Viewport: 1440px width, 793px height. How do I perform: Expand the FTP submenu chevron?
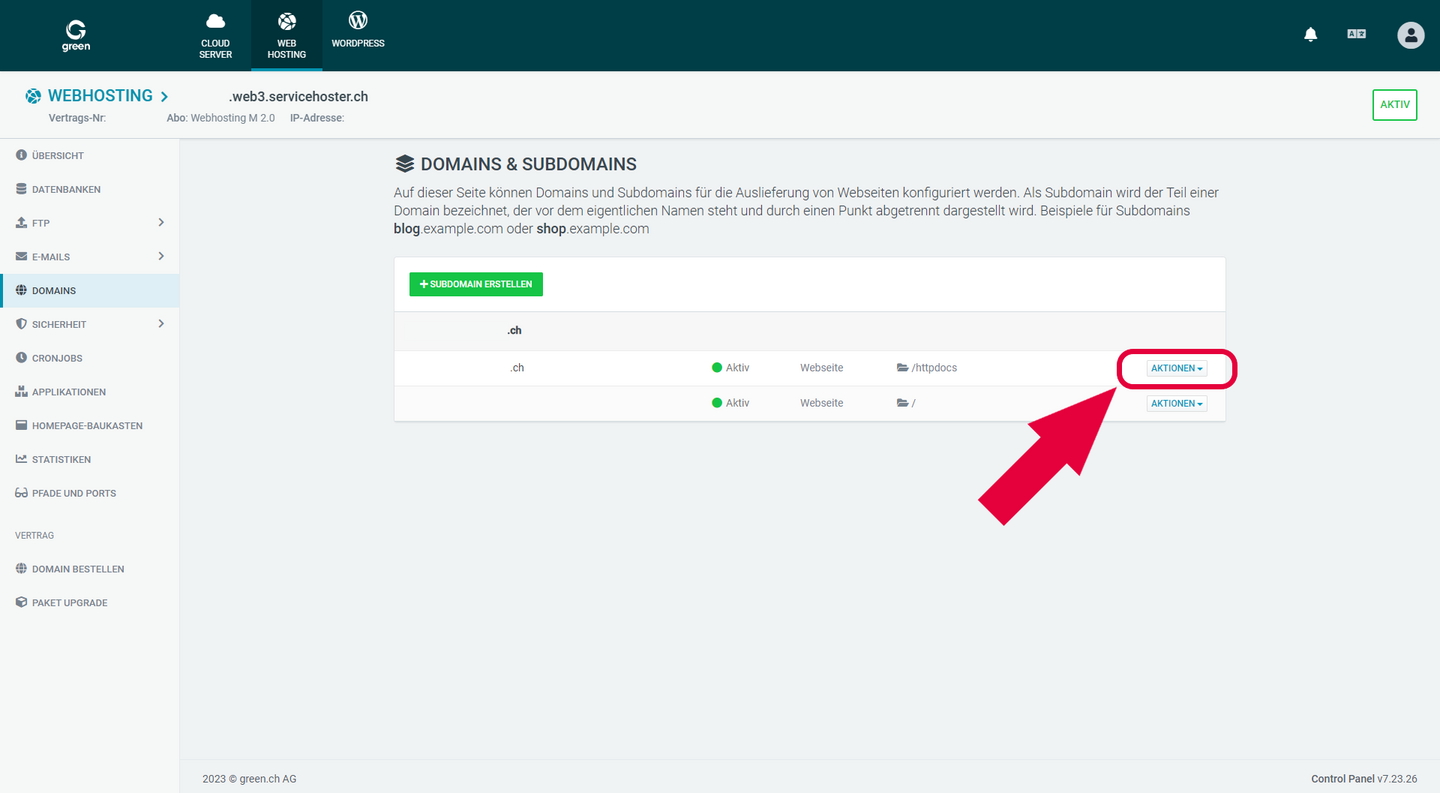[x=161, y=222]
